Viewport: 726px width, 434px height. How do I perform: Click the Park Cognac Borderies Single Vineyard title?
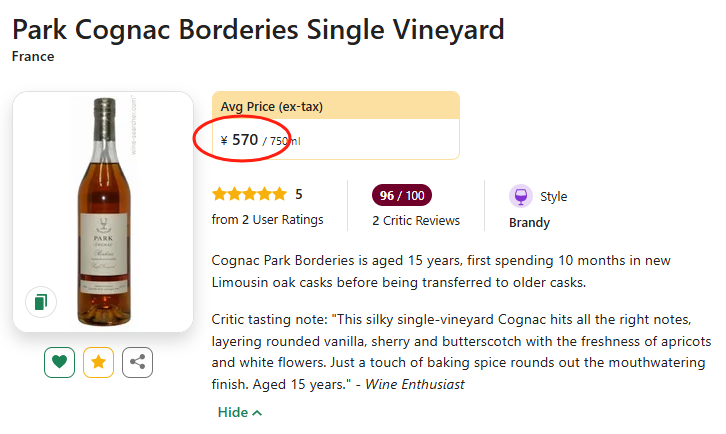(x=258, y=29)
